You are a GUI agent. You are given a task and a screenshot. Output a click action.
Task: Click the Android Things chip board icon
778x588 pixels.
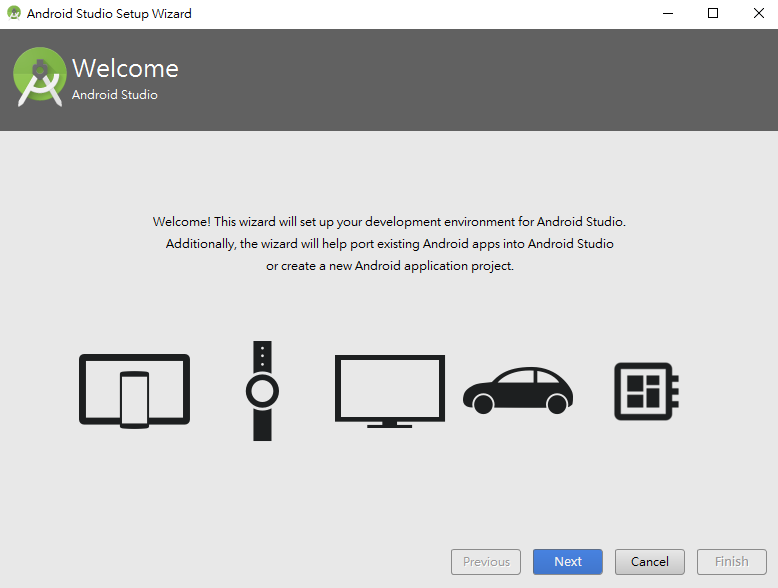coord(647,391)
